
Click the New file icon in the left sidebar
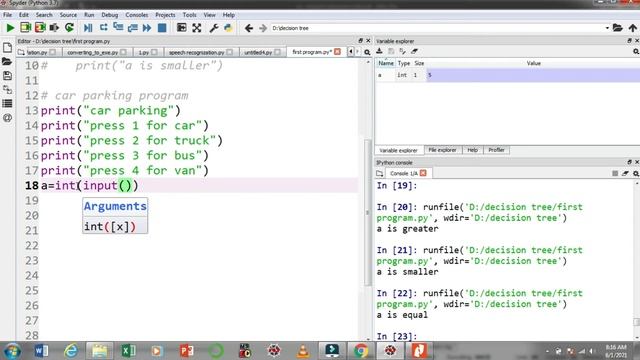coord(7,48)
